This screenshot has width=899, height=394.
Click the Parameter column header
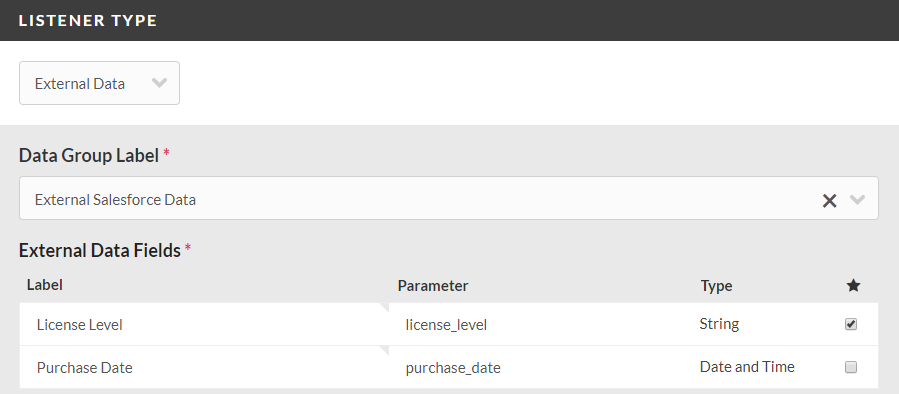click(433, 286)
